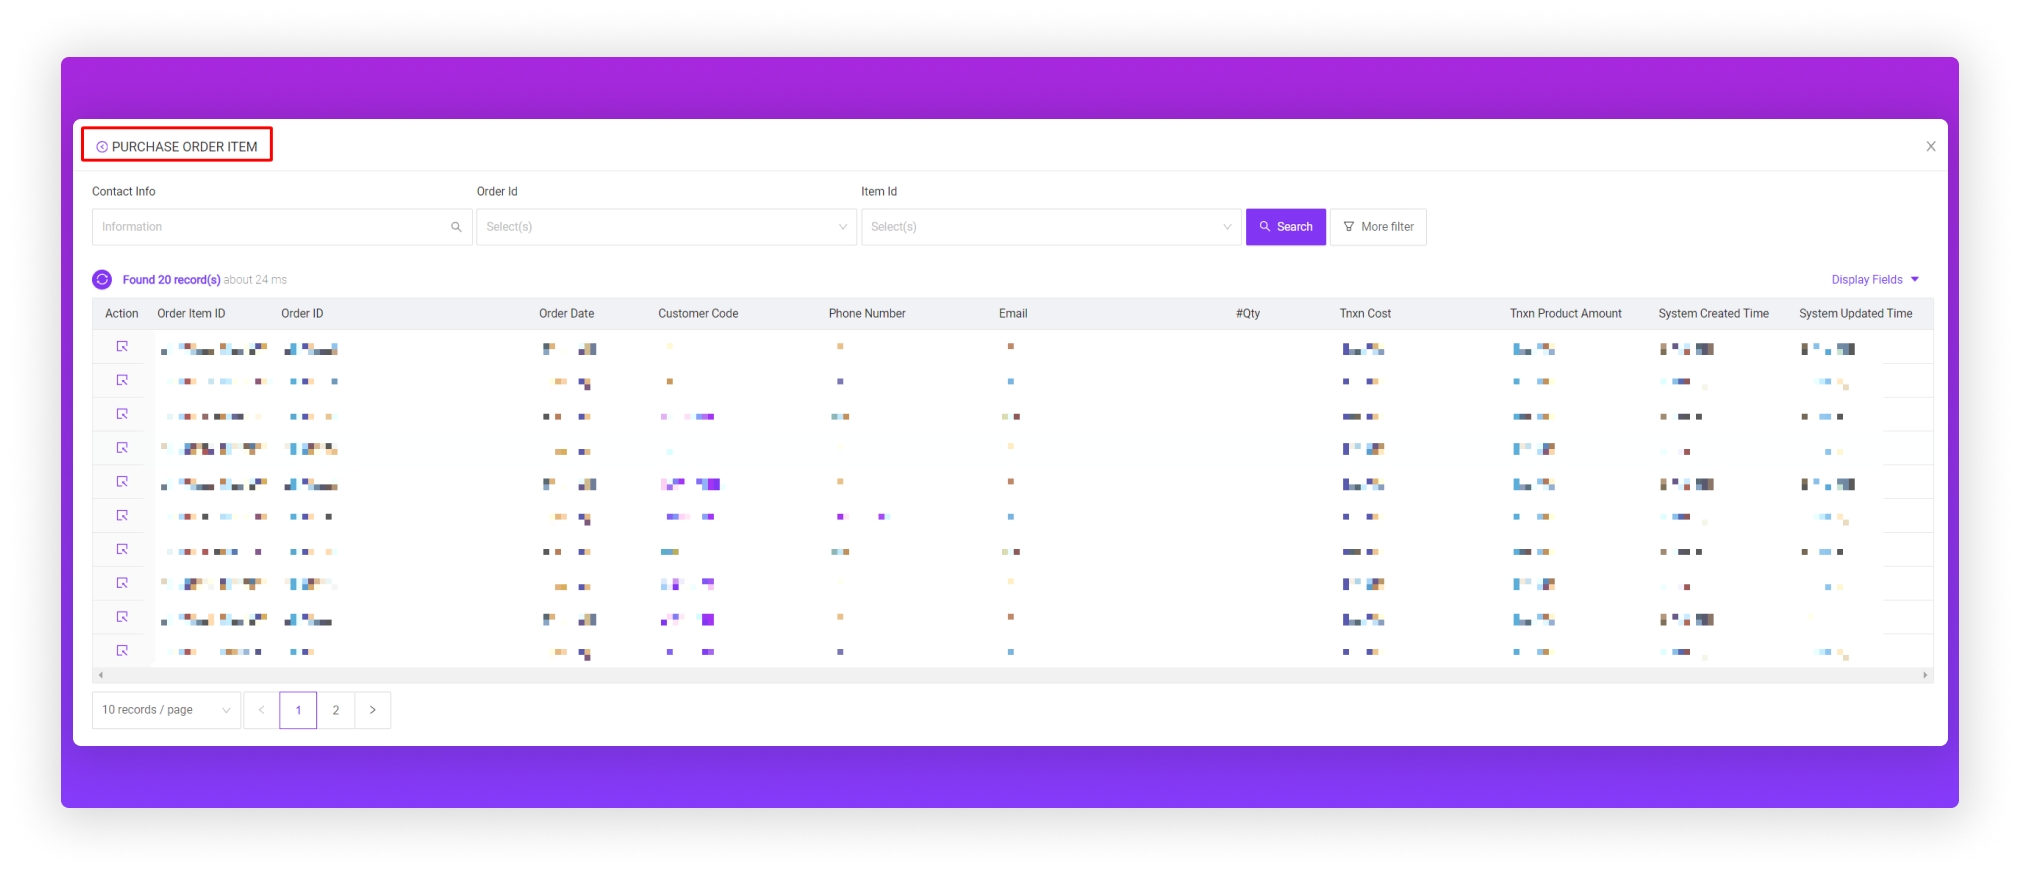Click the horizontal scrollbar right arrow
Viewport: 2022px width, 875px height.
click(x=1925, y=675)
